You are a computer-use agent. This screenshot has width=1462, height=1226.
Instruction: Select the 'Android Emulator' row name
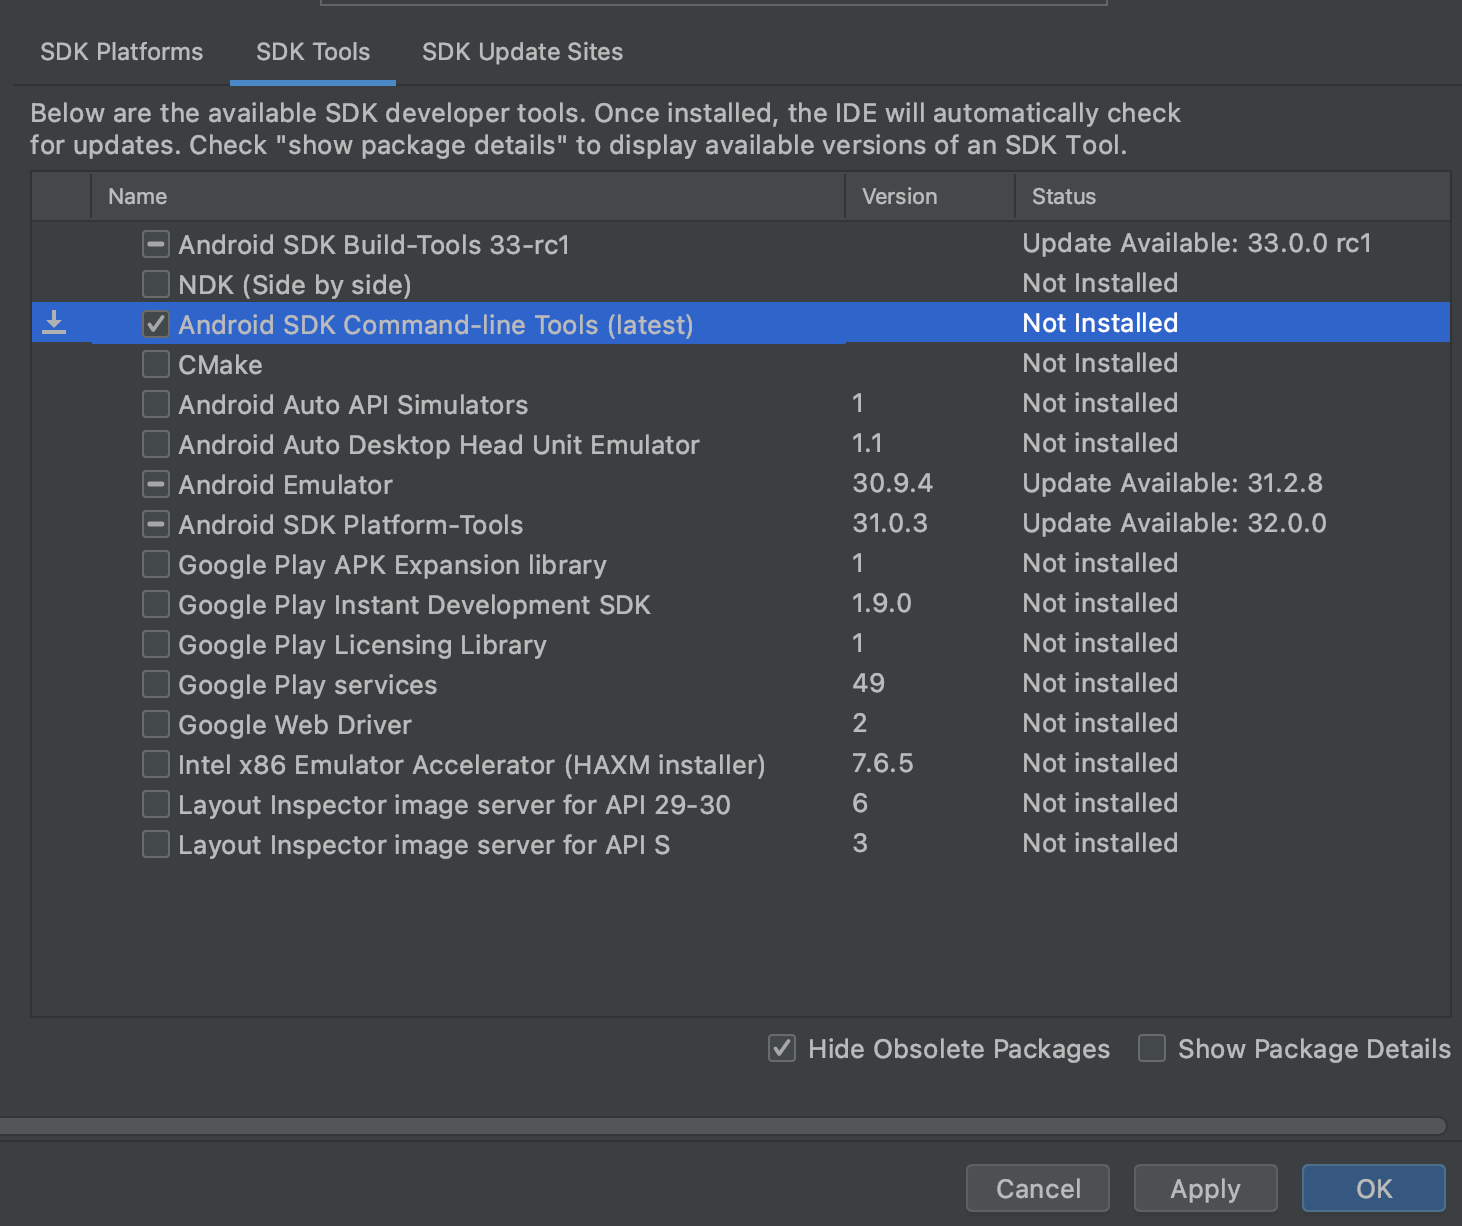(x=285, y=484)
